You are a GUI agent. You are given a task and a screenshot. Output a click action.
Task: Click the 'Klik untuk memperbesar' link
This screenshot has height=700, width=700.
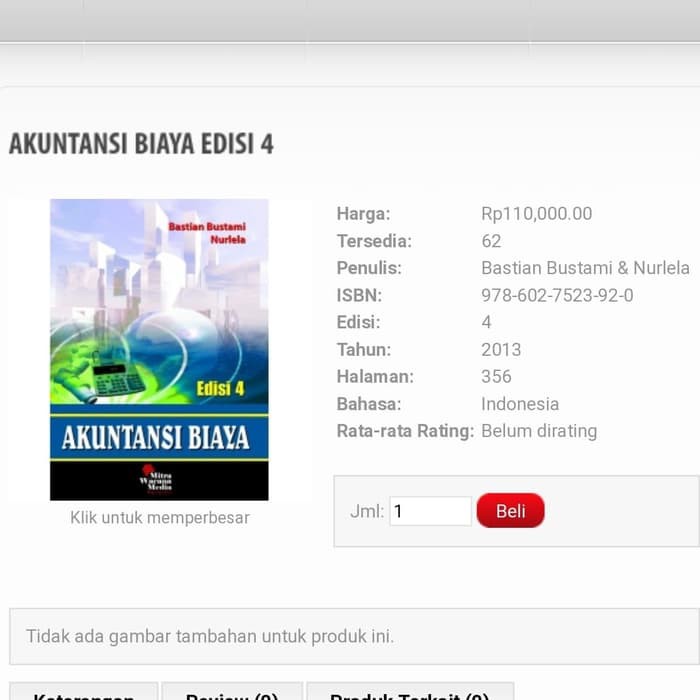159,518
